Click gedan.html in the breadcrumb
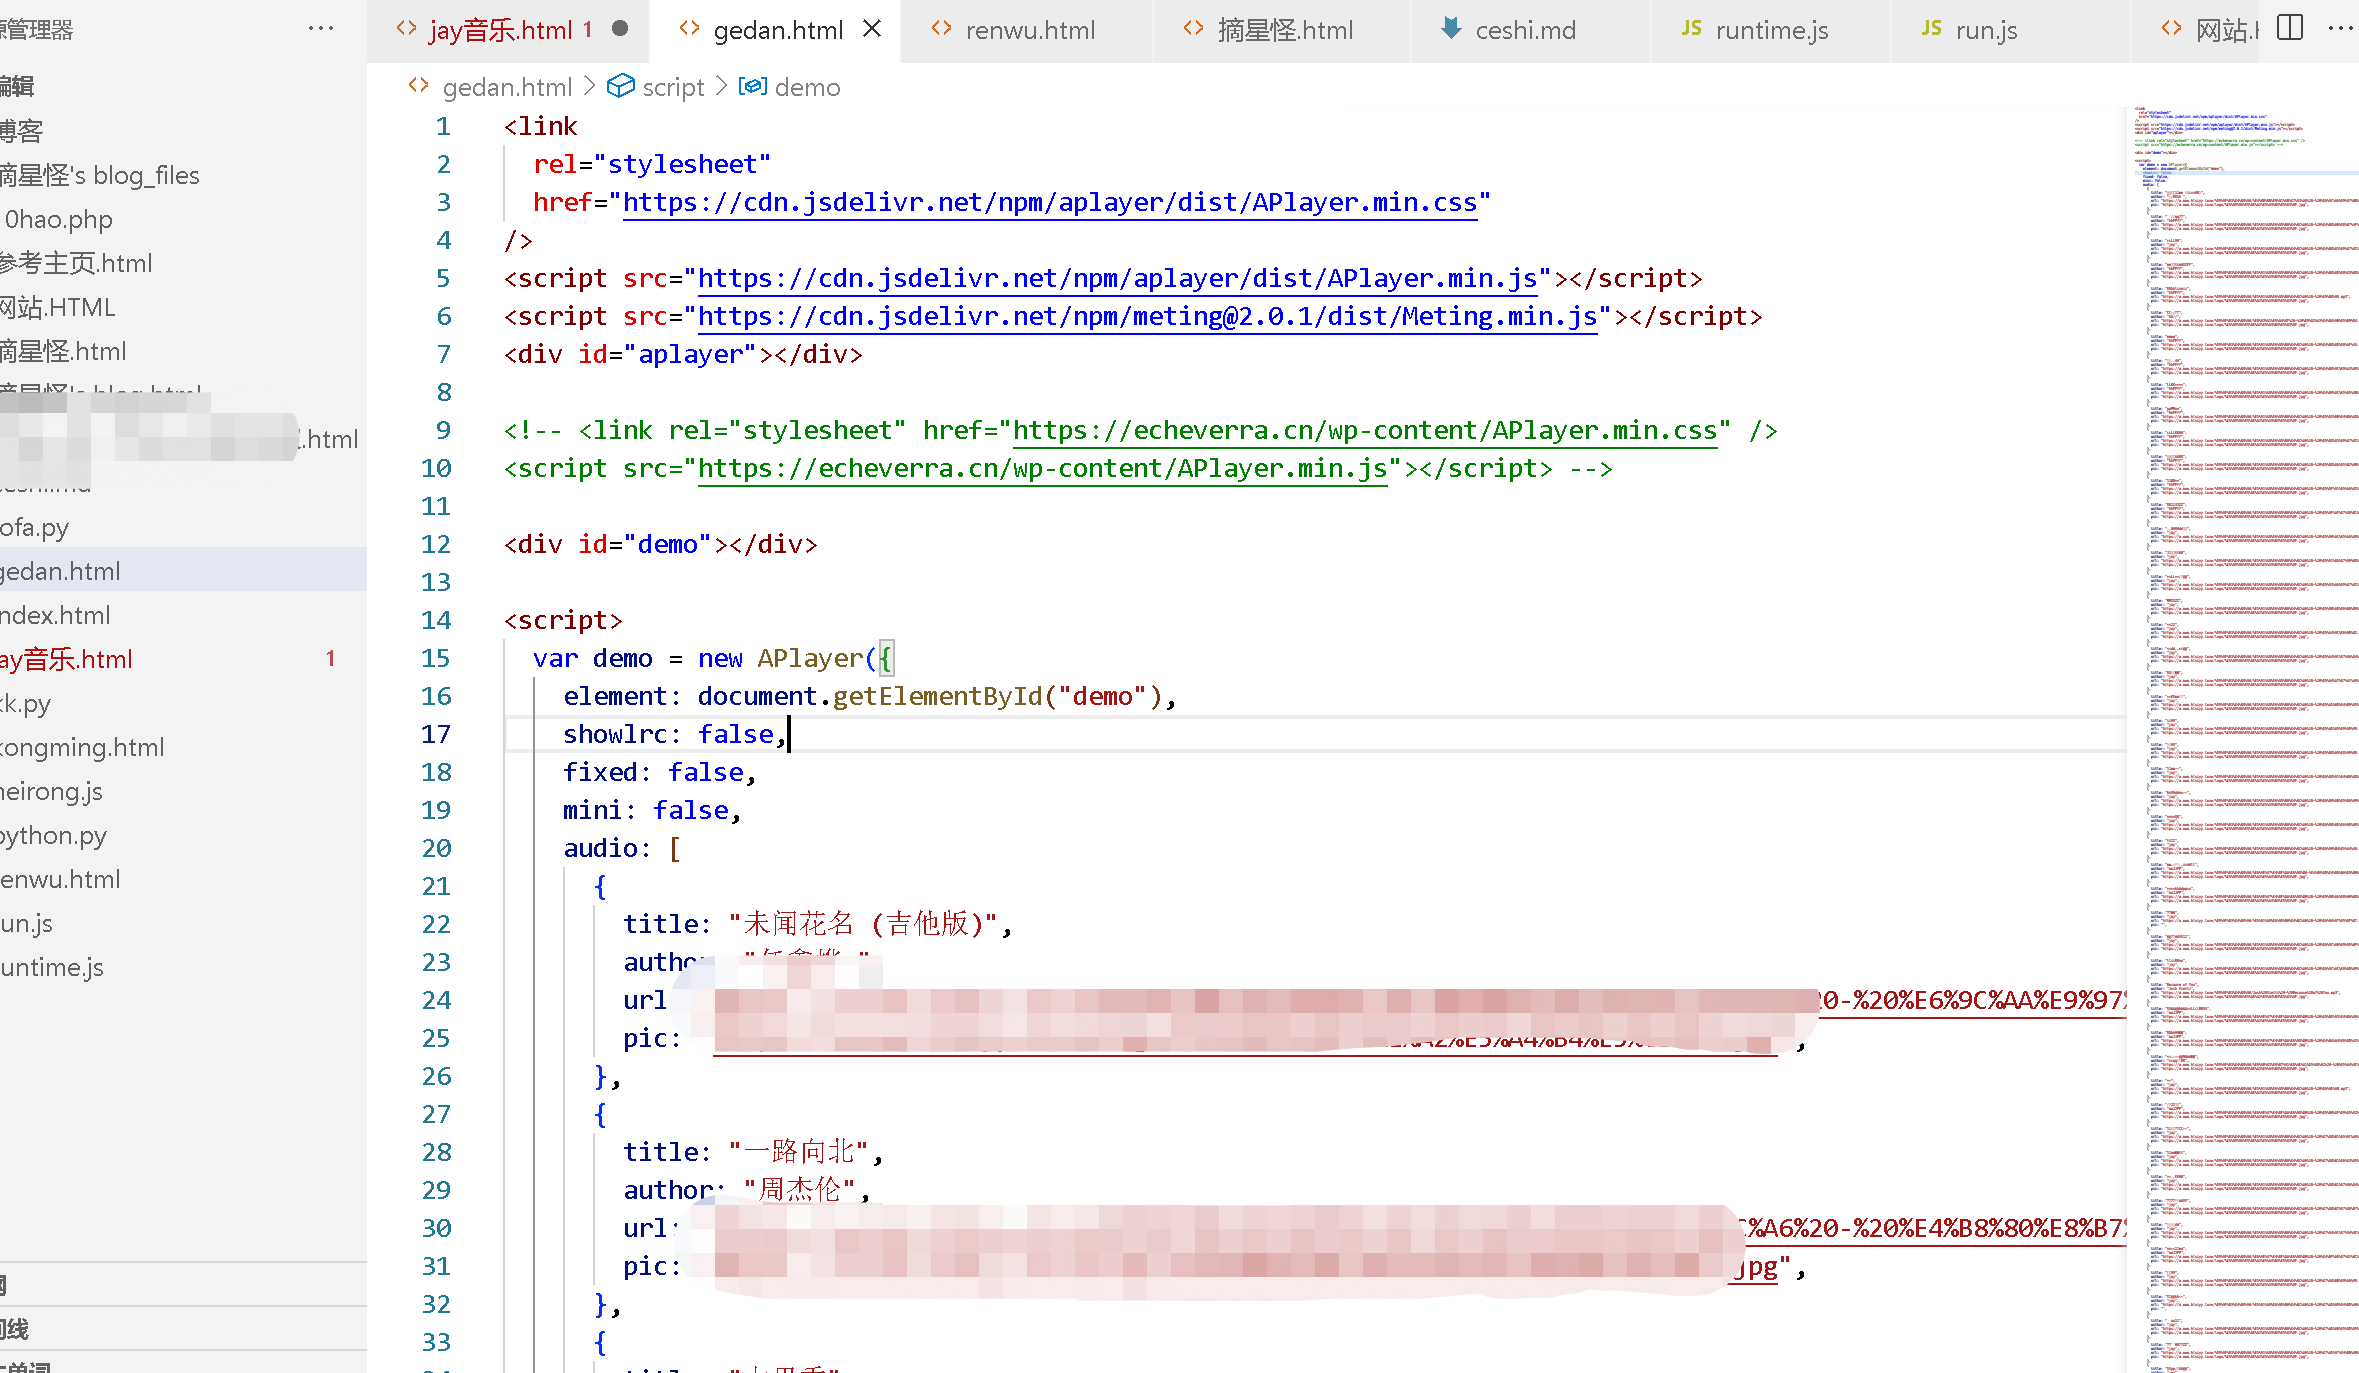The height and width of the screenshot is (1373, 2359). [x=507, y=87]
